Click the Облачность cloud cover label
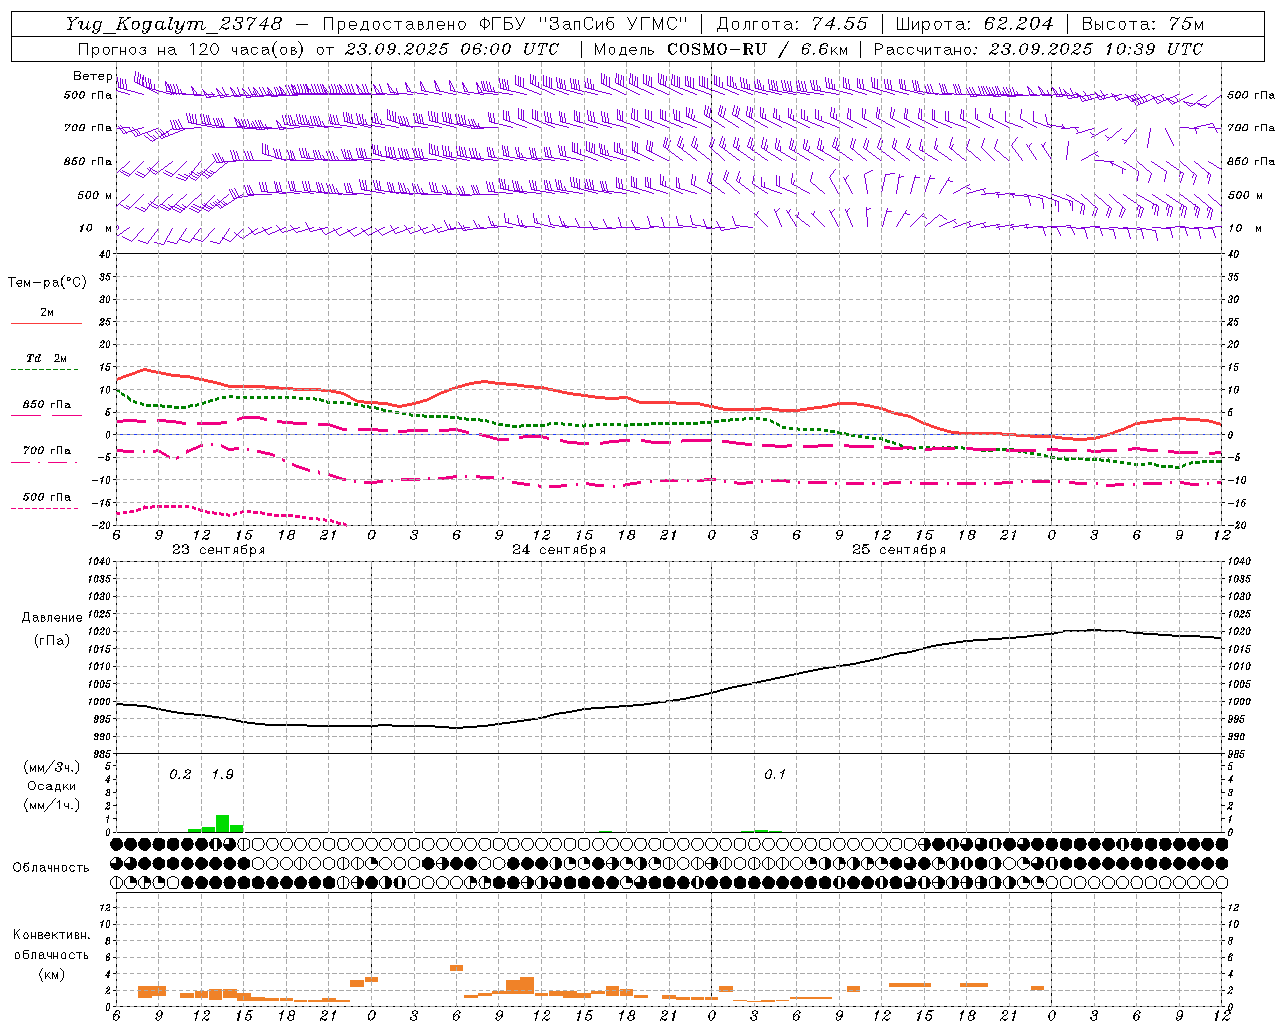 click(51, 867)
